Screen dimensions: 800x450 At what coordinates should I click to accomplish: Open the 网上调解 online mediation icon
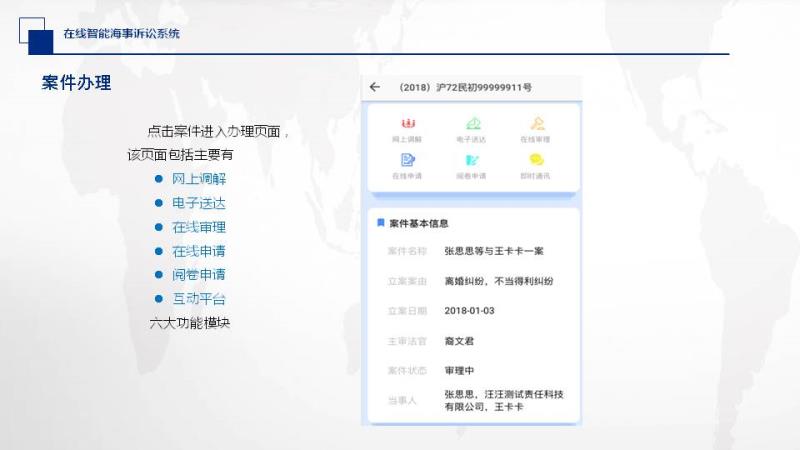pyautogui.click(x=407, y=124)
